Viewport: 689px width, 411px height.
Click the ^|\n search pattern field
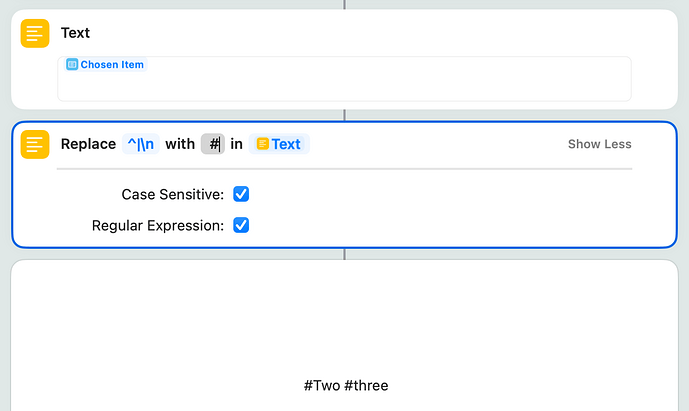[140, 144]
